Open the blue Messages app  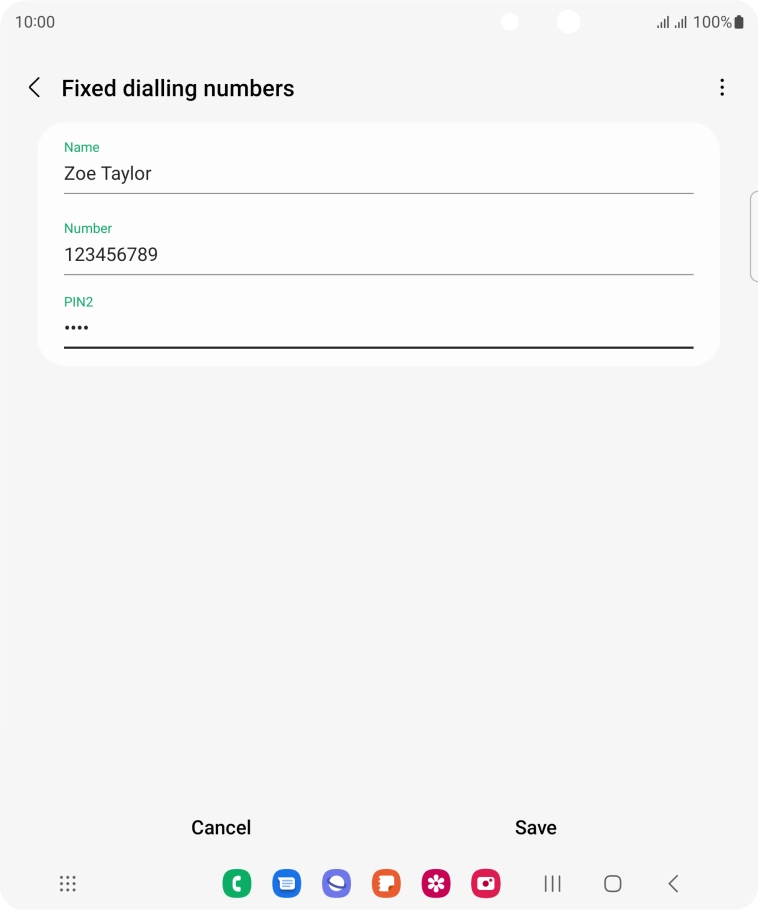(287, 883)
